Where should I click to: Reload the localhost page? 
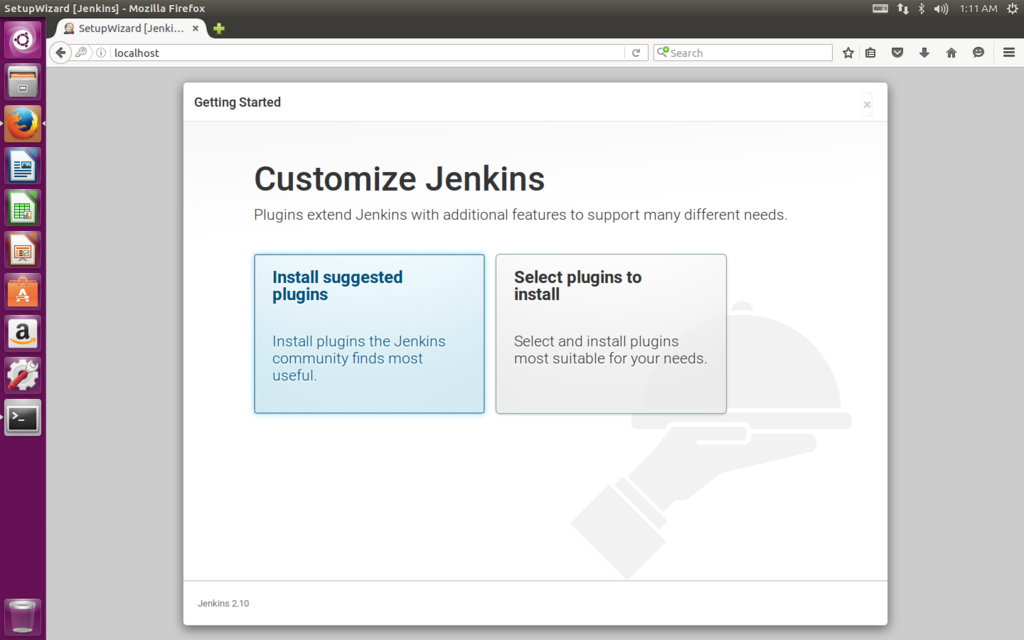(x=635, y=53)
